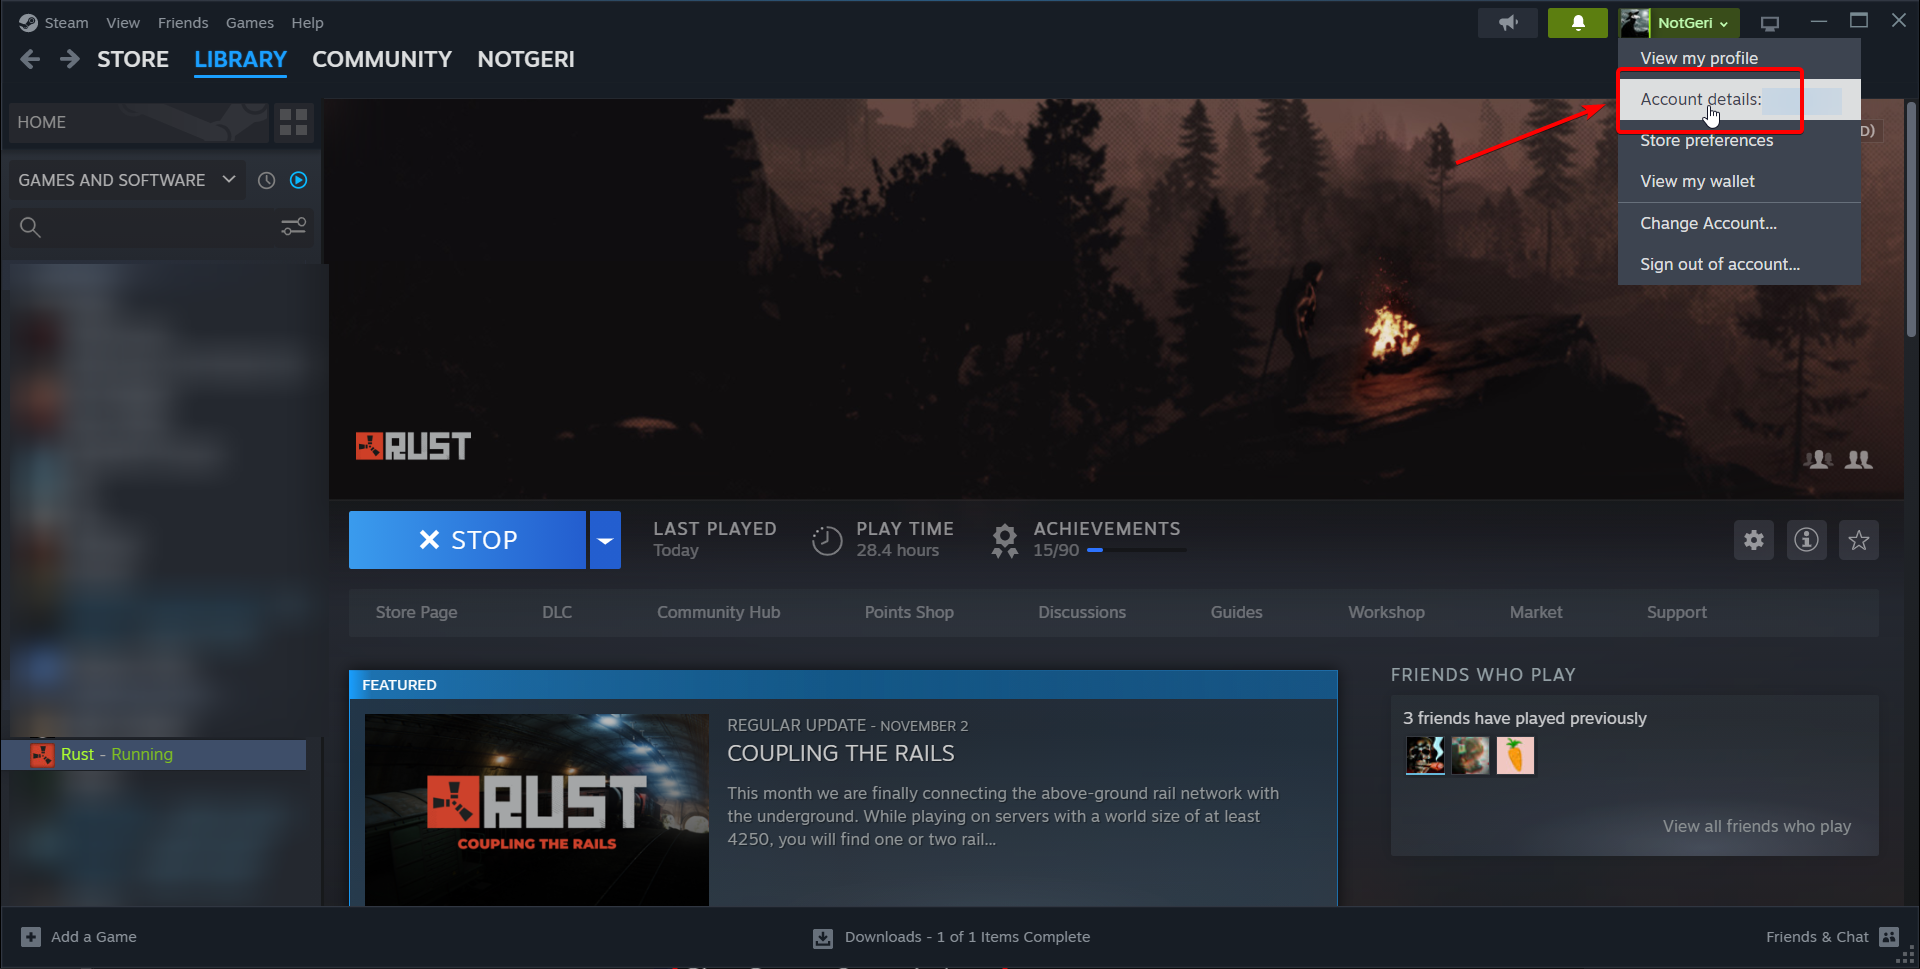Toggle the ready-to-play filter

point(298,180)
